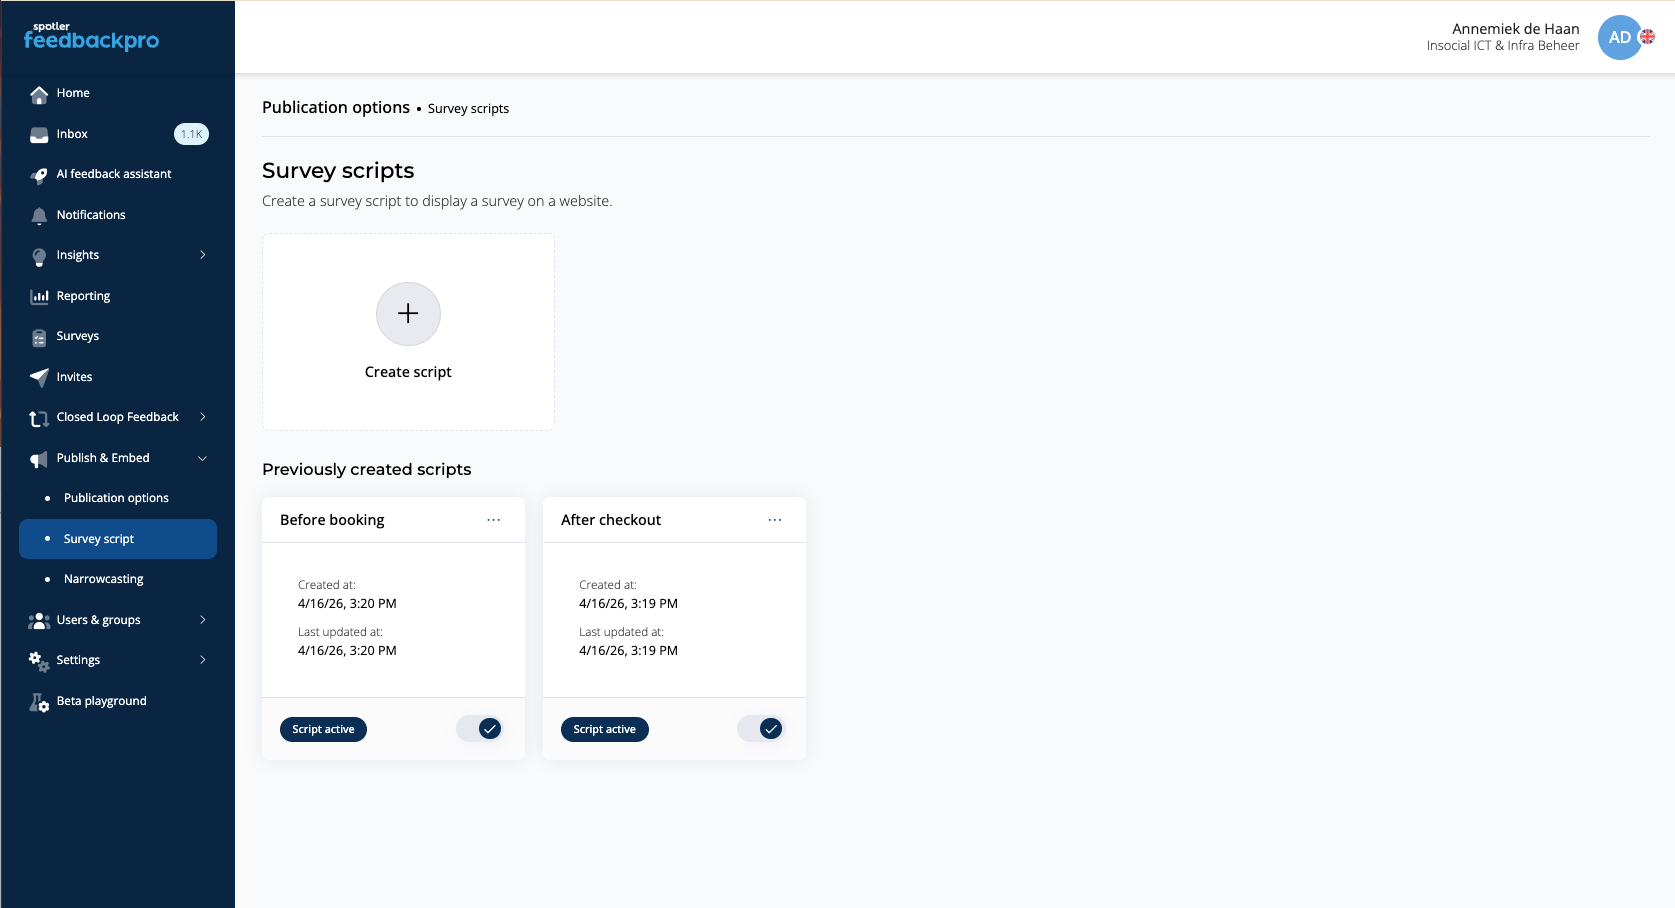Select Survey script submenu item
Viewport: 1675px width, 908px height.
118,539
